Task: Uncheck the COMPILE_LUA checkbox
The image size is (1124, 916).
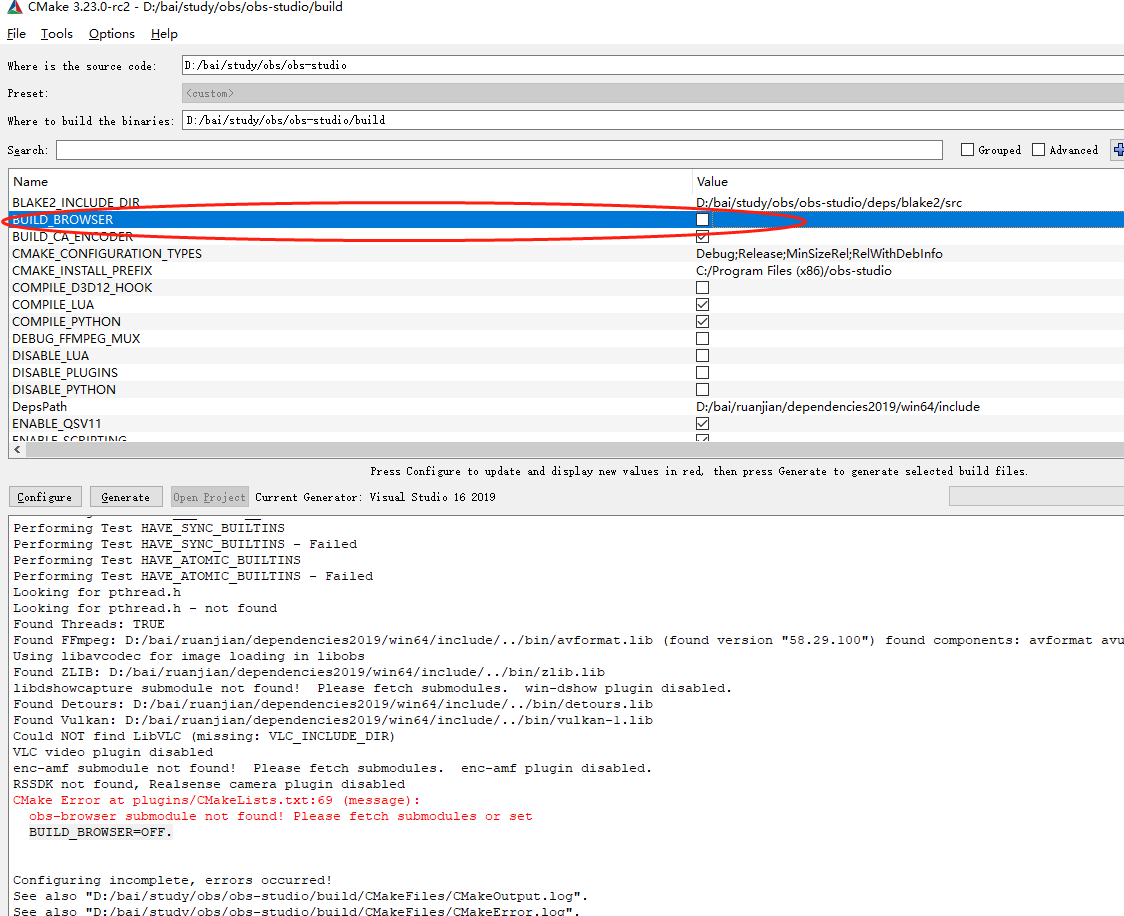Action: point(702,305)
